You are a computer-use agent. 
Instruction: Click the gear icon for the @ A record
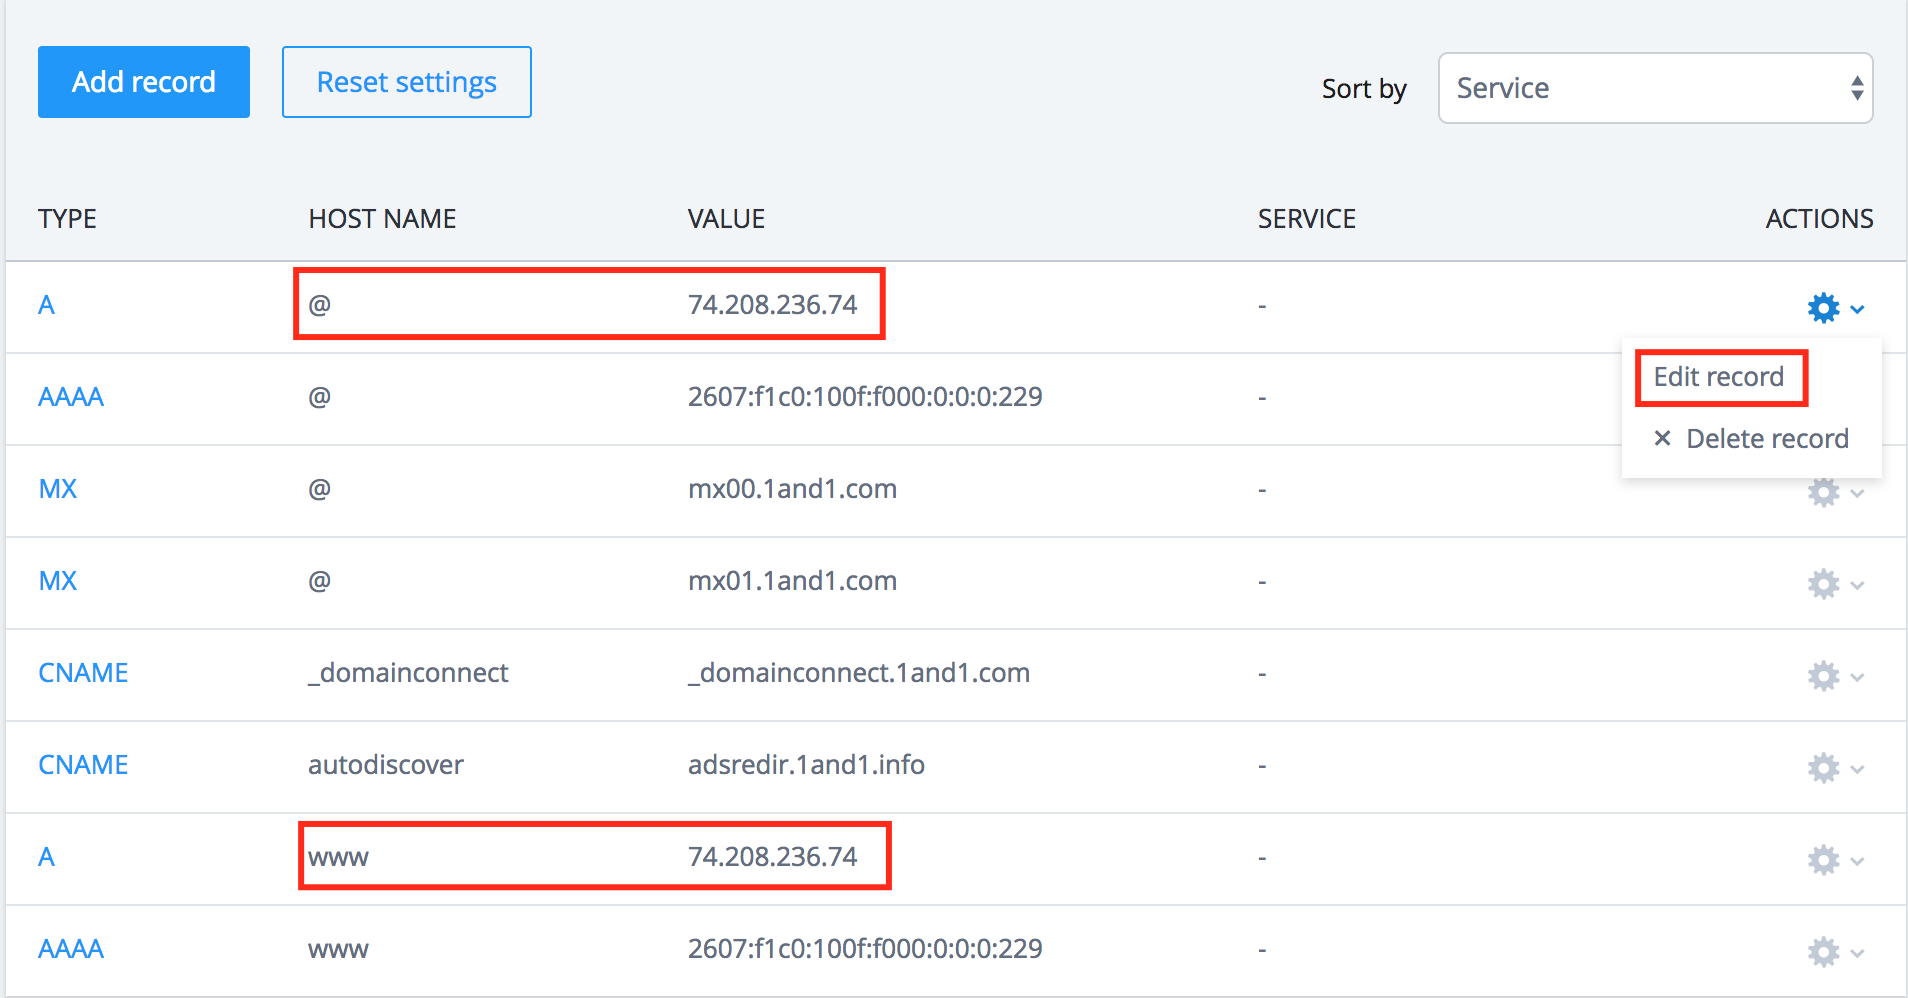click(x=1823, y=307)
